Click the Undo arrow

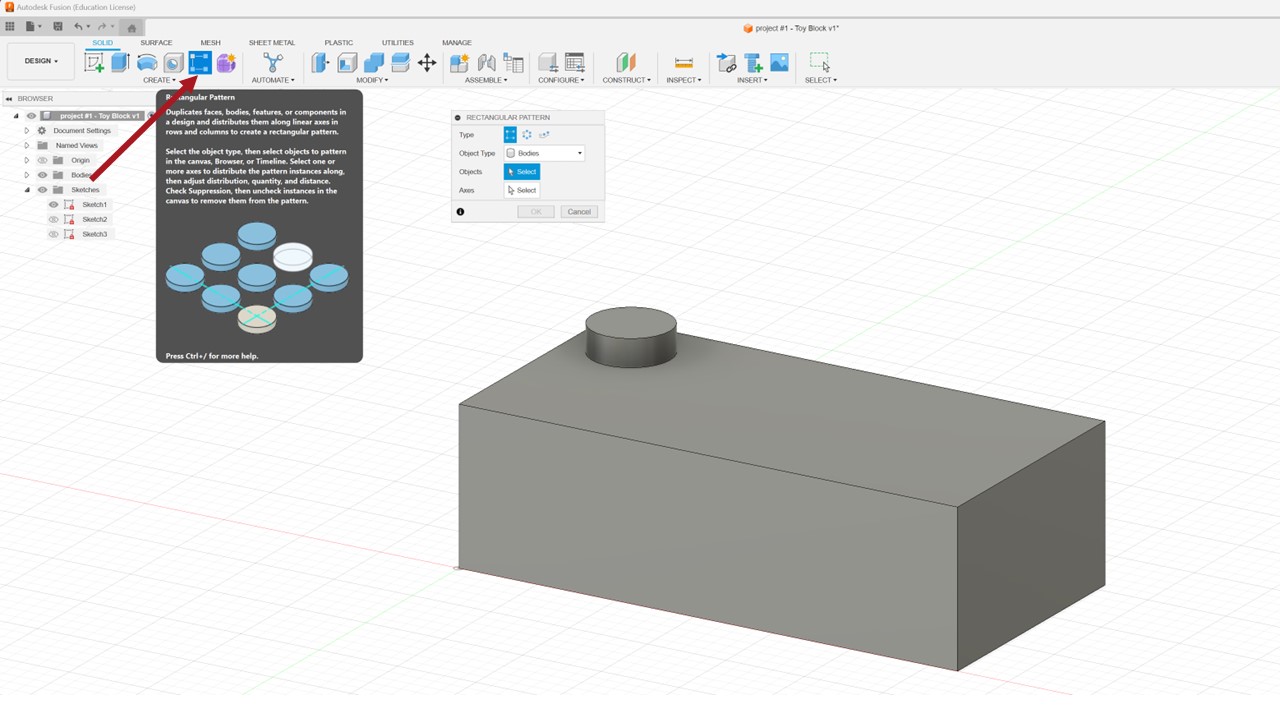pyautogui.click(x=79, y=27)
